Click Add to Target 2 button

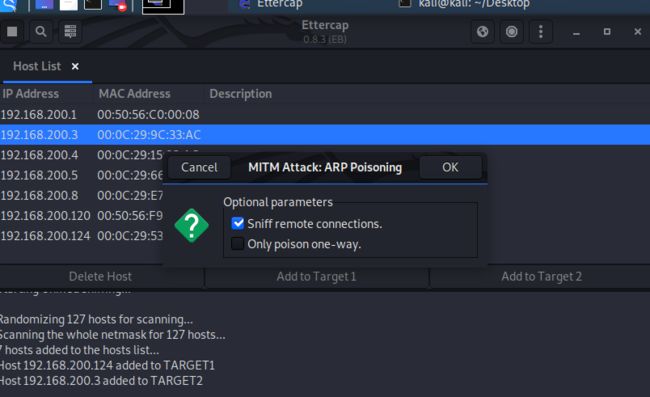click(541, 276)
